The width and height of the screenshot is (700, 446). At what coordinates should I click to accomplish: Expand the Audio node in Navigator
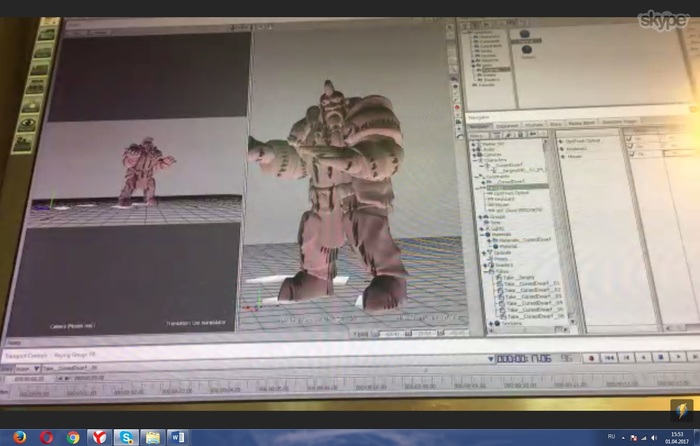(475, 150)
